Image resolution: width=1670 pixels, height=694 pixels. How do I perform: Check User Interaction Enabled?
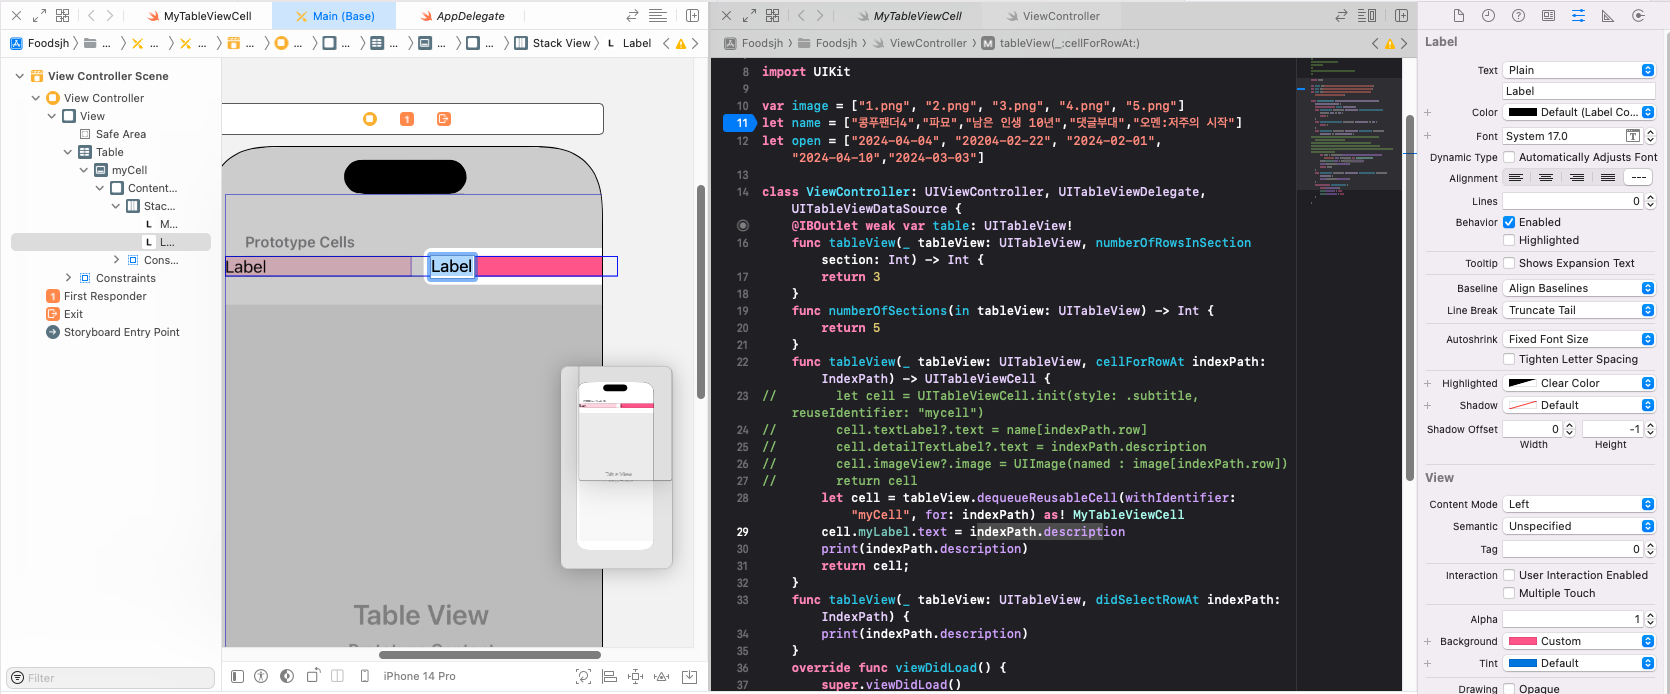[1509, 575]
